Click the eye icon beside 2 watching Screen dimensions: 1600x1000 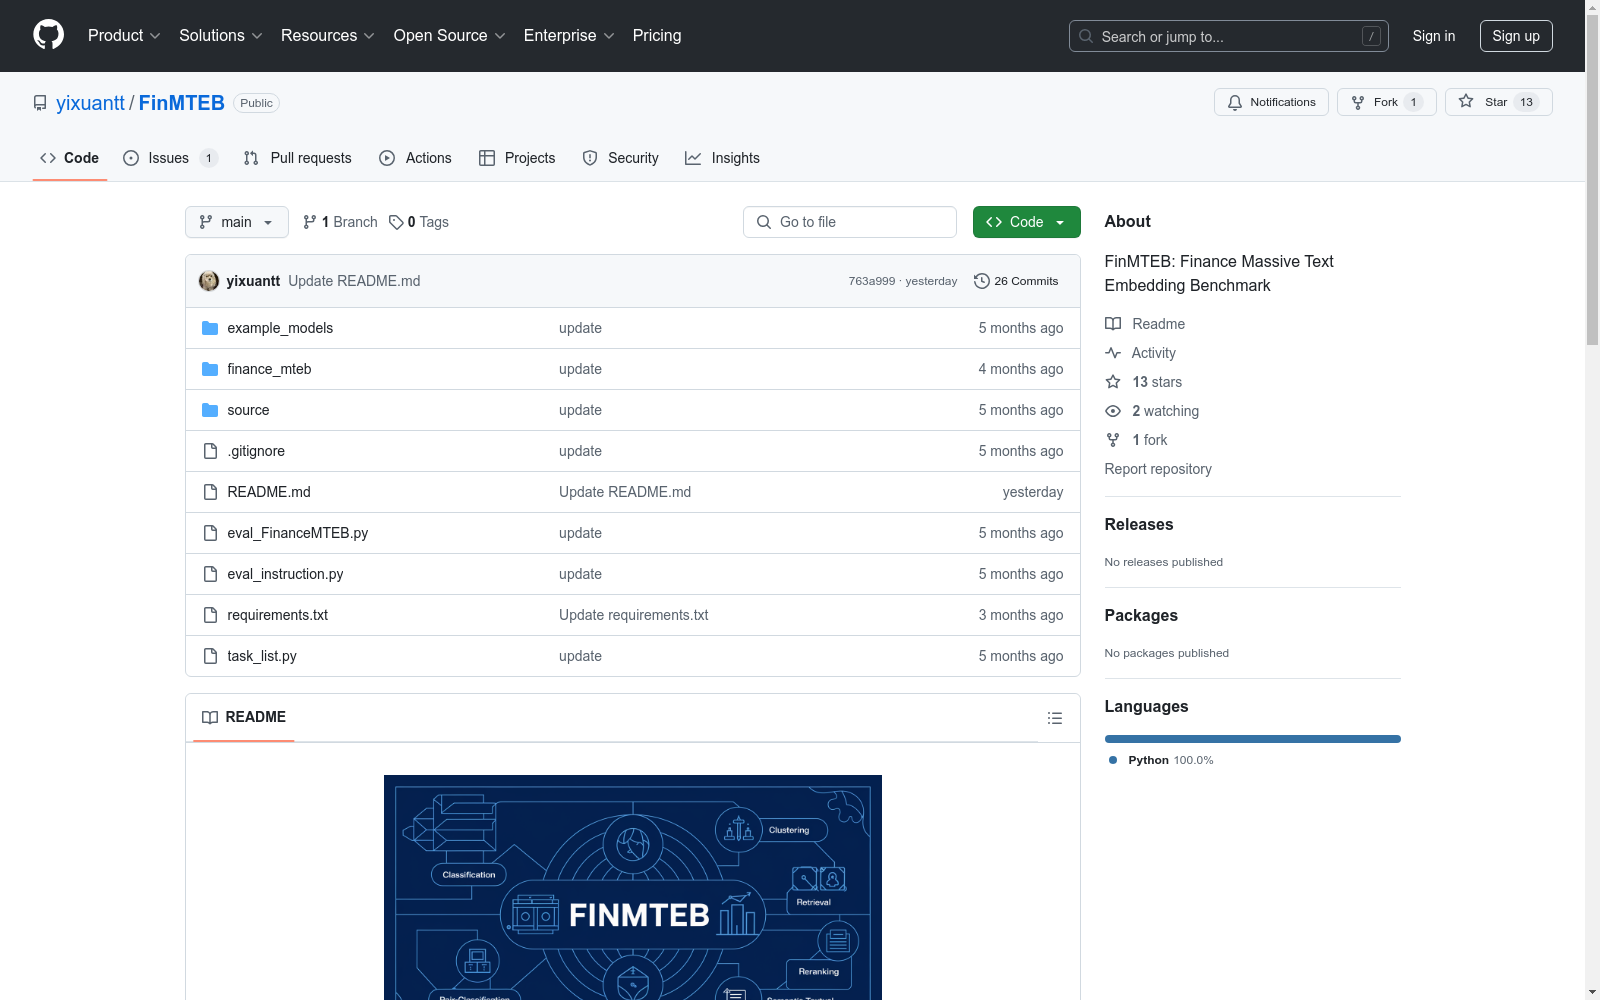pyautogui.click(x=1113, y=411)
